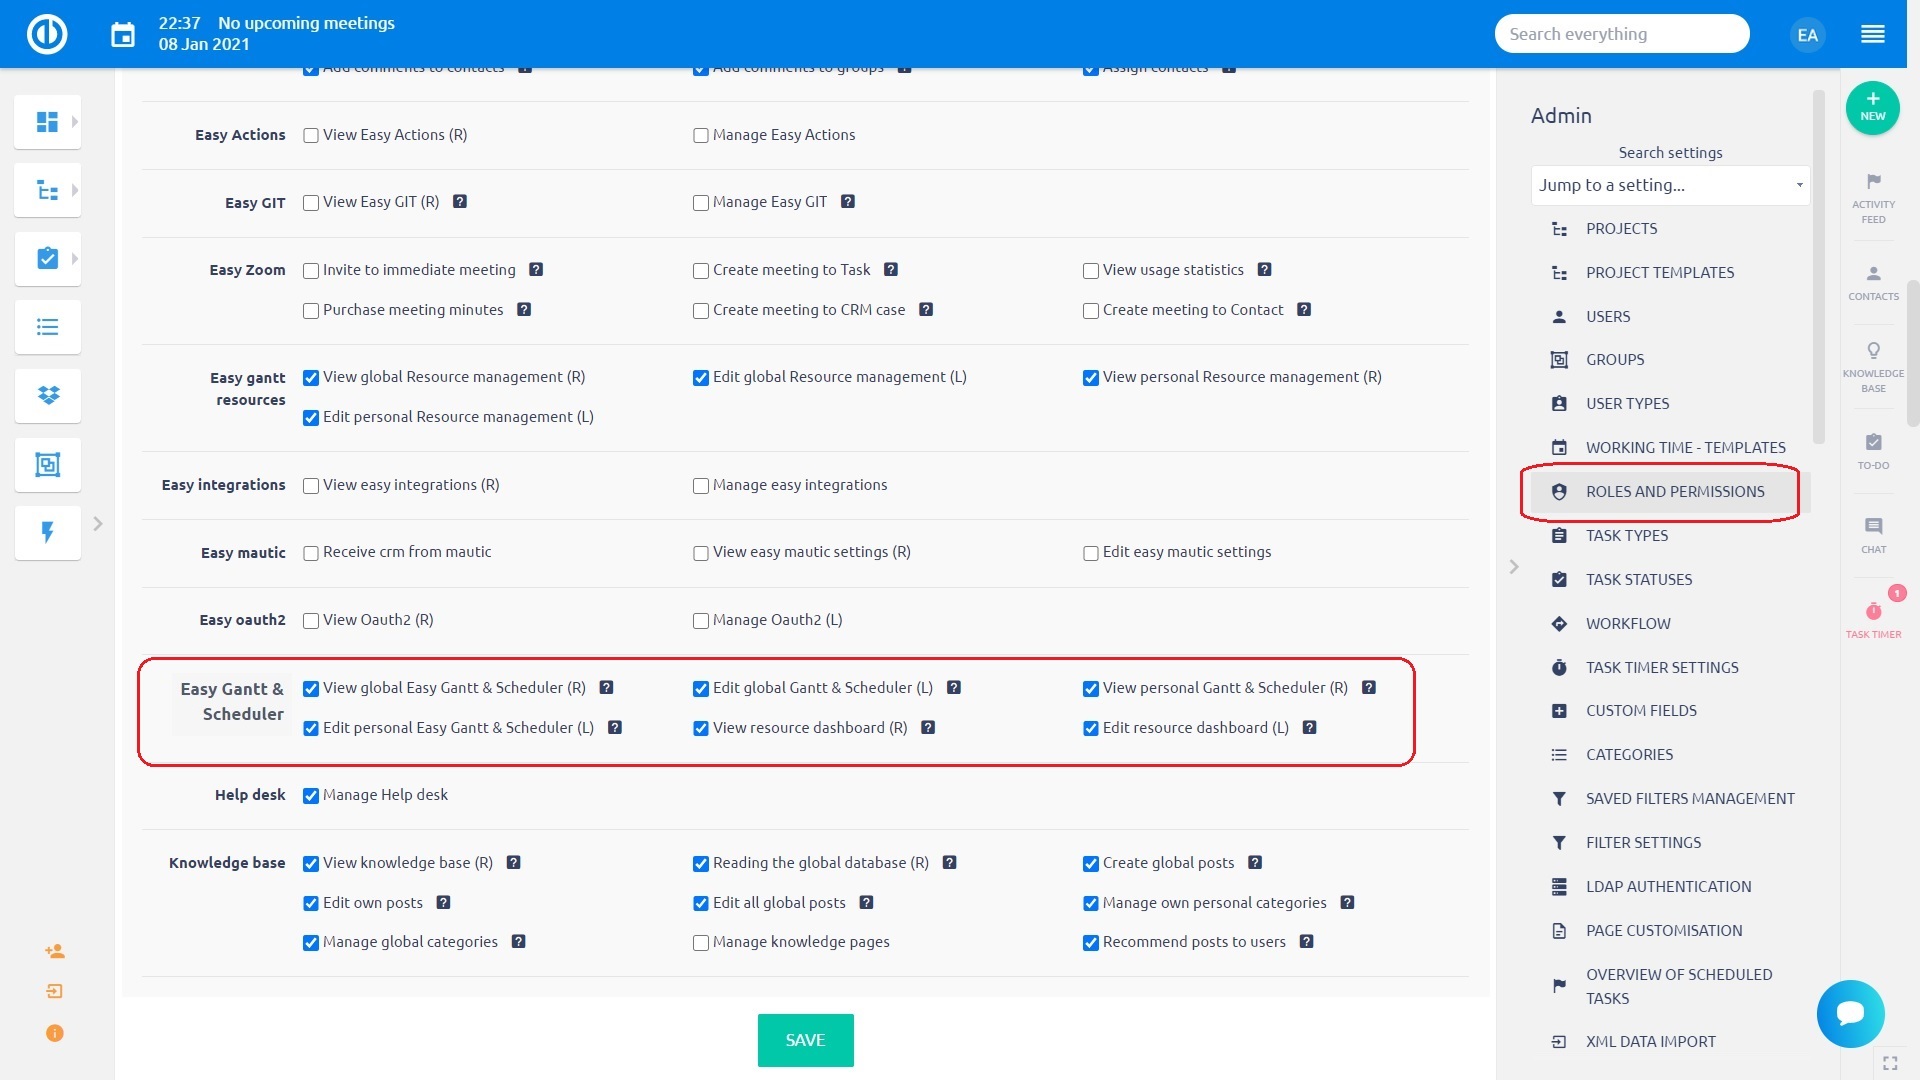Open PAGE CUSTOMISATION link

(x=1663, y=931)
